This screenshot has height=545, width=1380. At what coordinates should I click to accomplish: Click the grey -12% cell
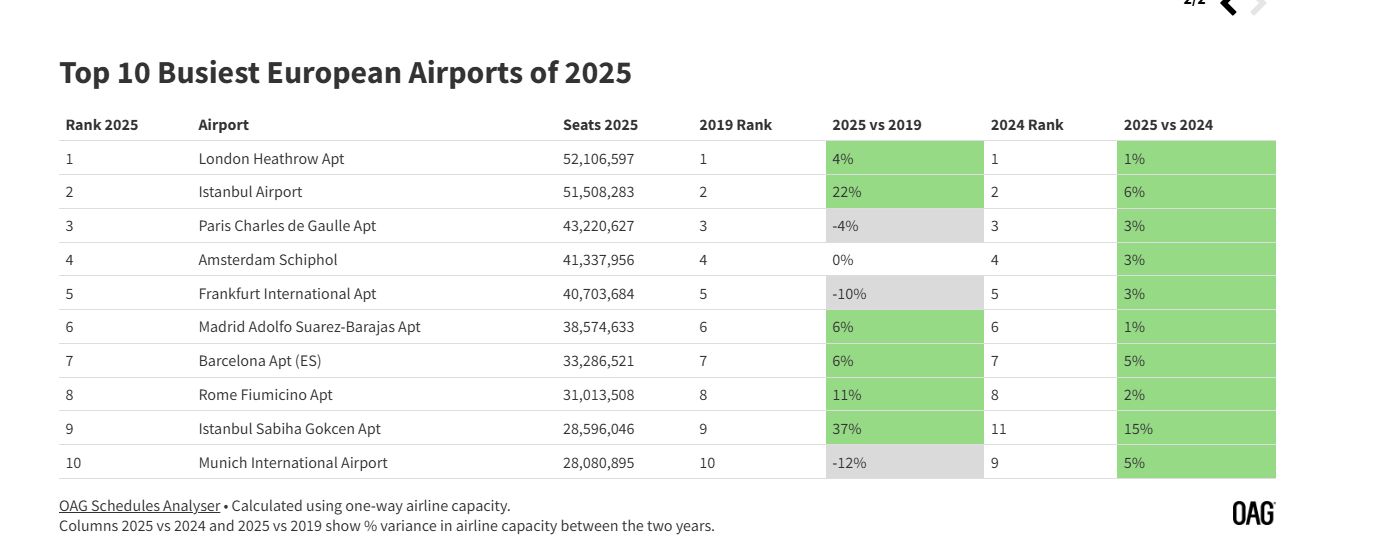point(904,463)
